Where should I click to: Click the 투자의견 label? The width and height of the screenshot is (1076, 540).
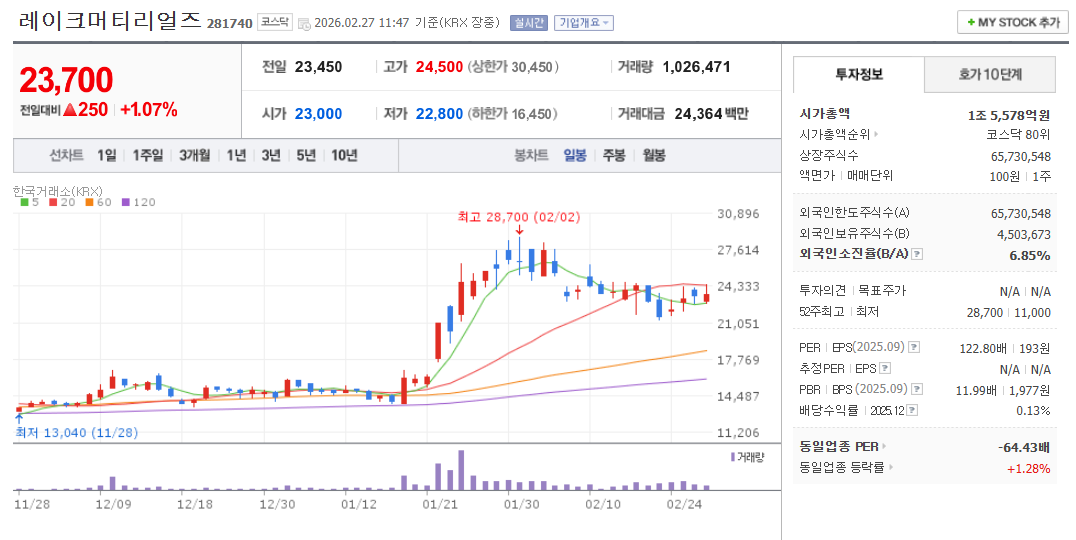pos(823,290)
